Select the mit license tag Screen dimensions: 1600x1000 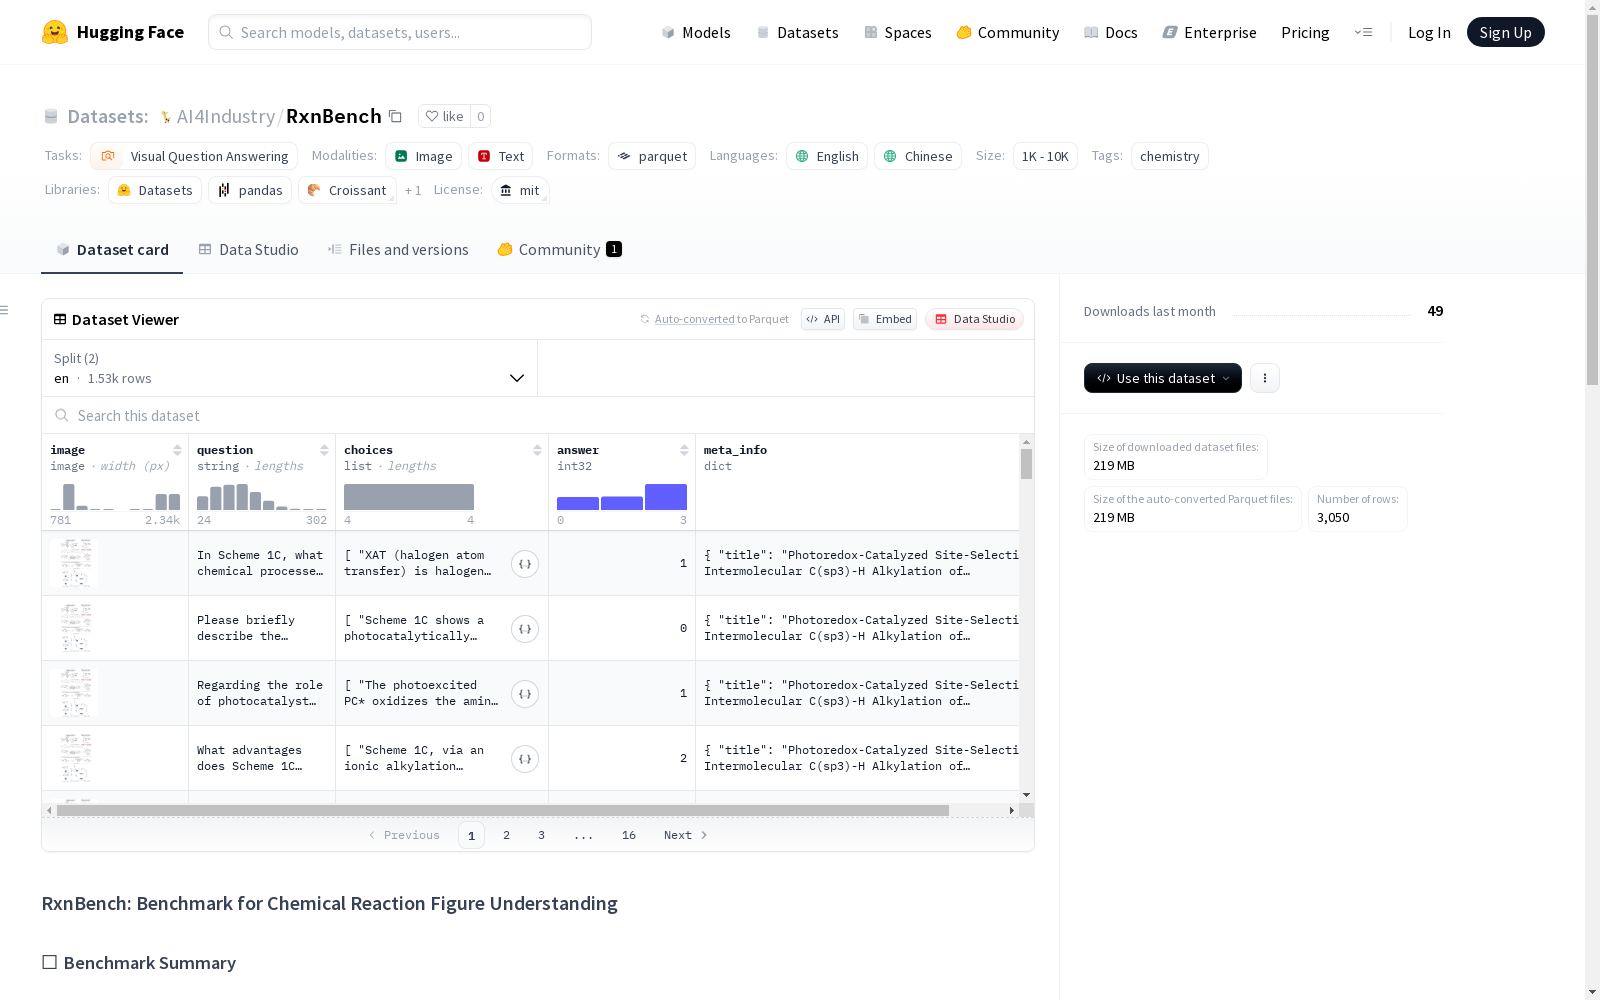(520, 190)
